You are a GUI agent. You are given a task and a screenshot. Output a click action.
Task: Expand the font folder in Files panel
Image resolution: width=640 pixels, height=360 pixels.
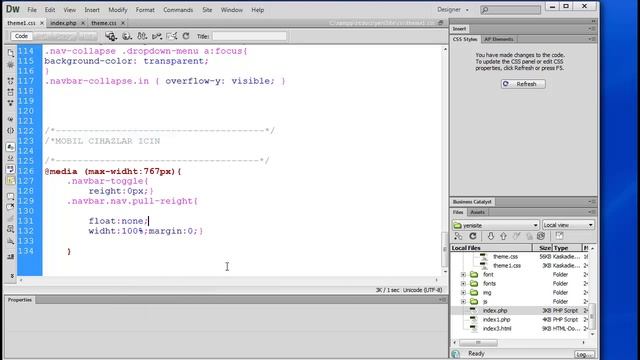[x=463, y=275]
